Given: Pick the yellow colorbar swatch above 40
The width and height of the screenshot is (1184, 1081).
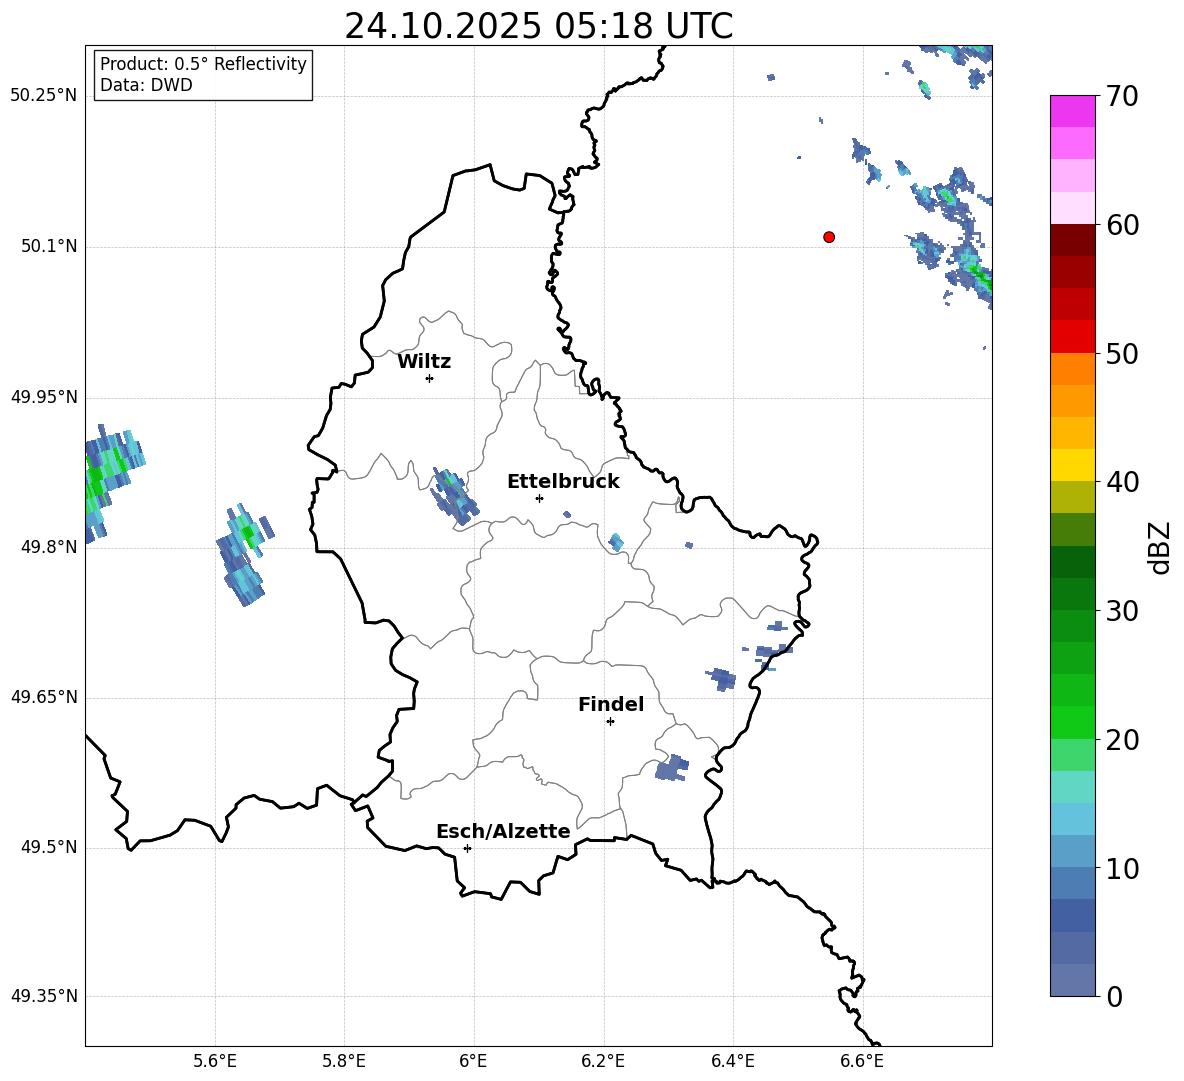Looking at the screenshot, I should [1072, 465].
